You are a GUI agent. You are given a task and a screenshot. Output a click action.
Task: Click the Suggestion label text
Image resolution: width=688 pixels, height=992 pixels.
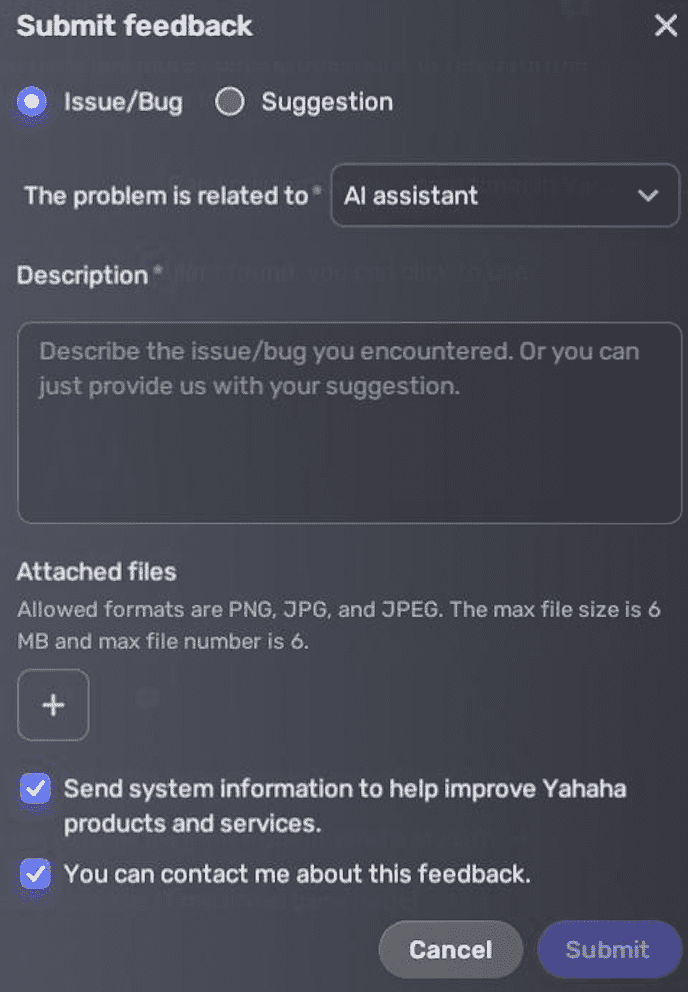point(327,102)
